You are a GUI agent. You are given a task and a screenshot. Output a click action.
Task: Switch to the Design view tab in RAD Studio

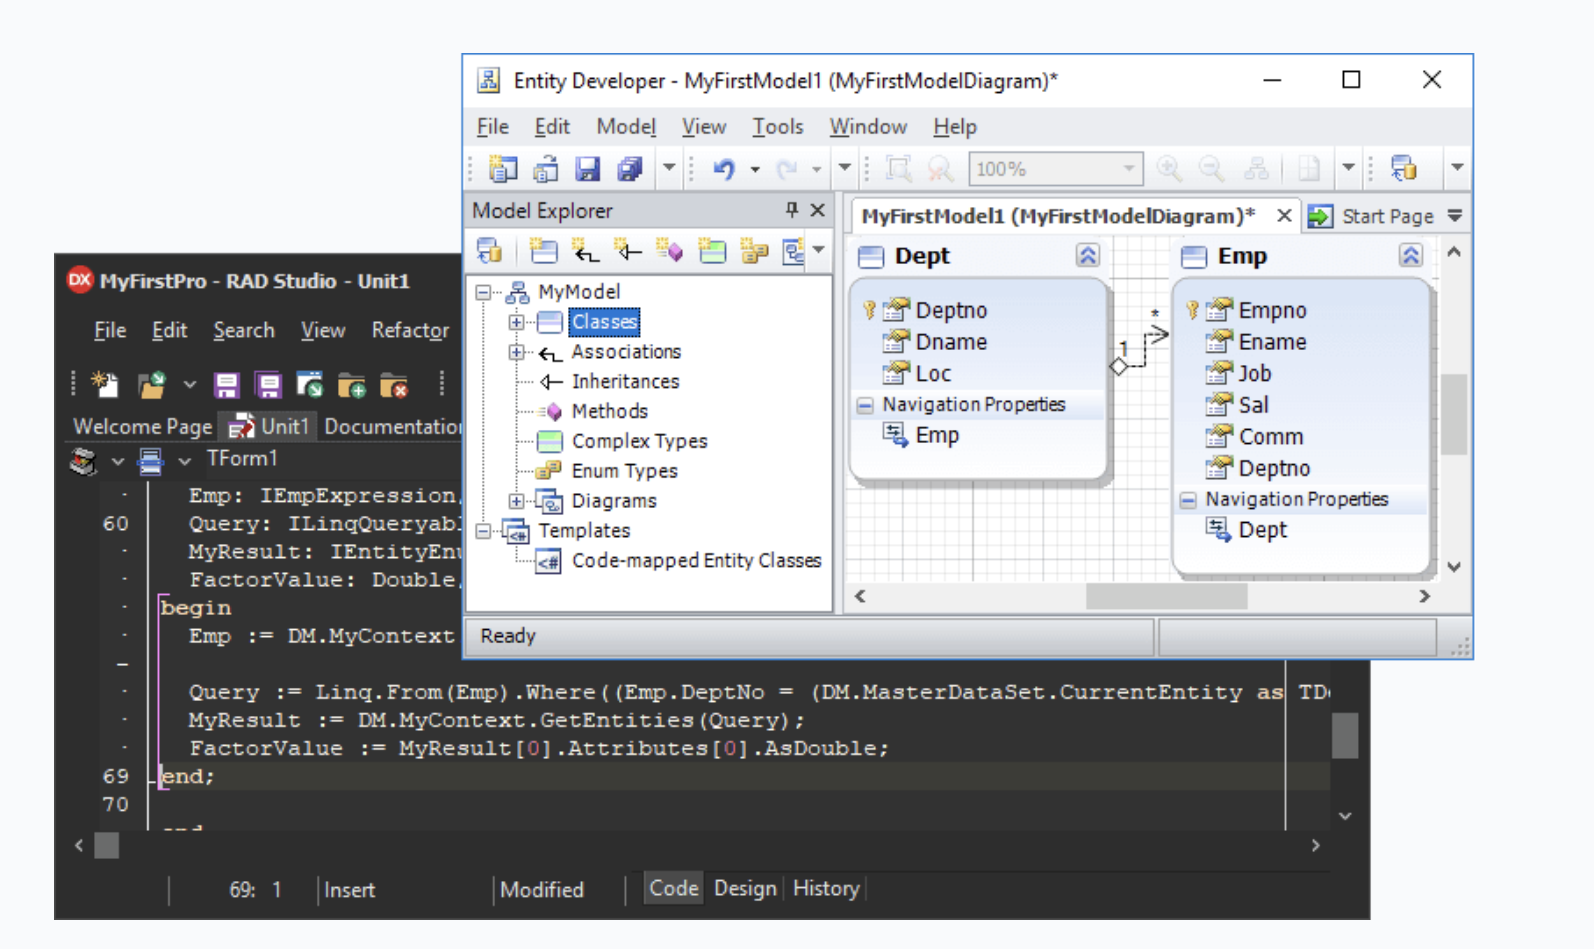click(x=745, y=888)
